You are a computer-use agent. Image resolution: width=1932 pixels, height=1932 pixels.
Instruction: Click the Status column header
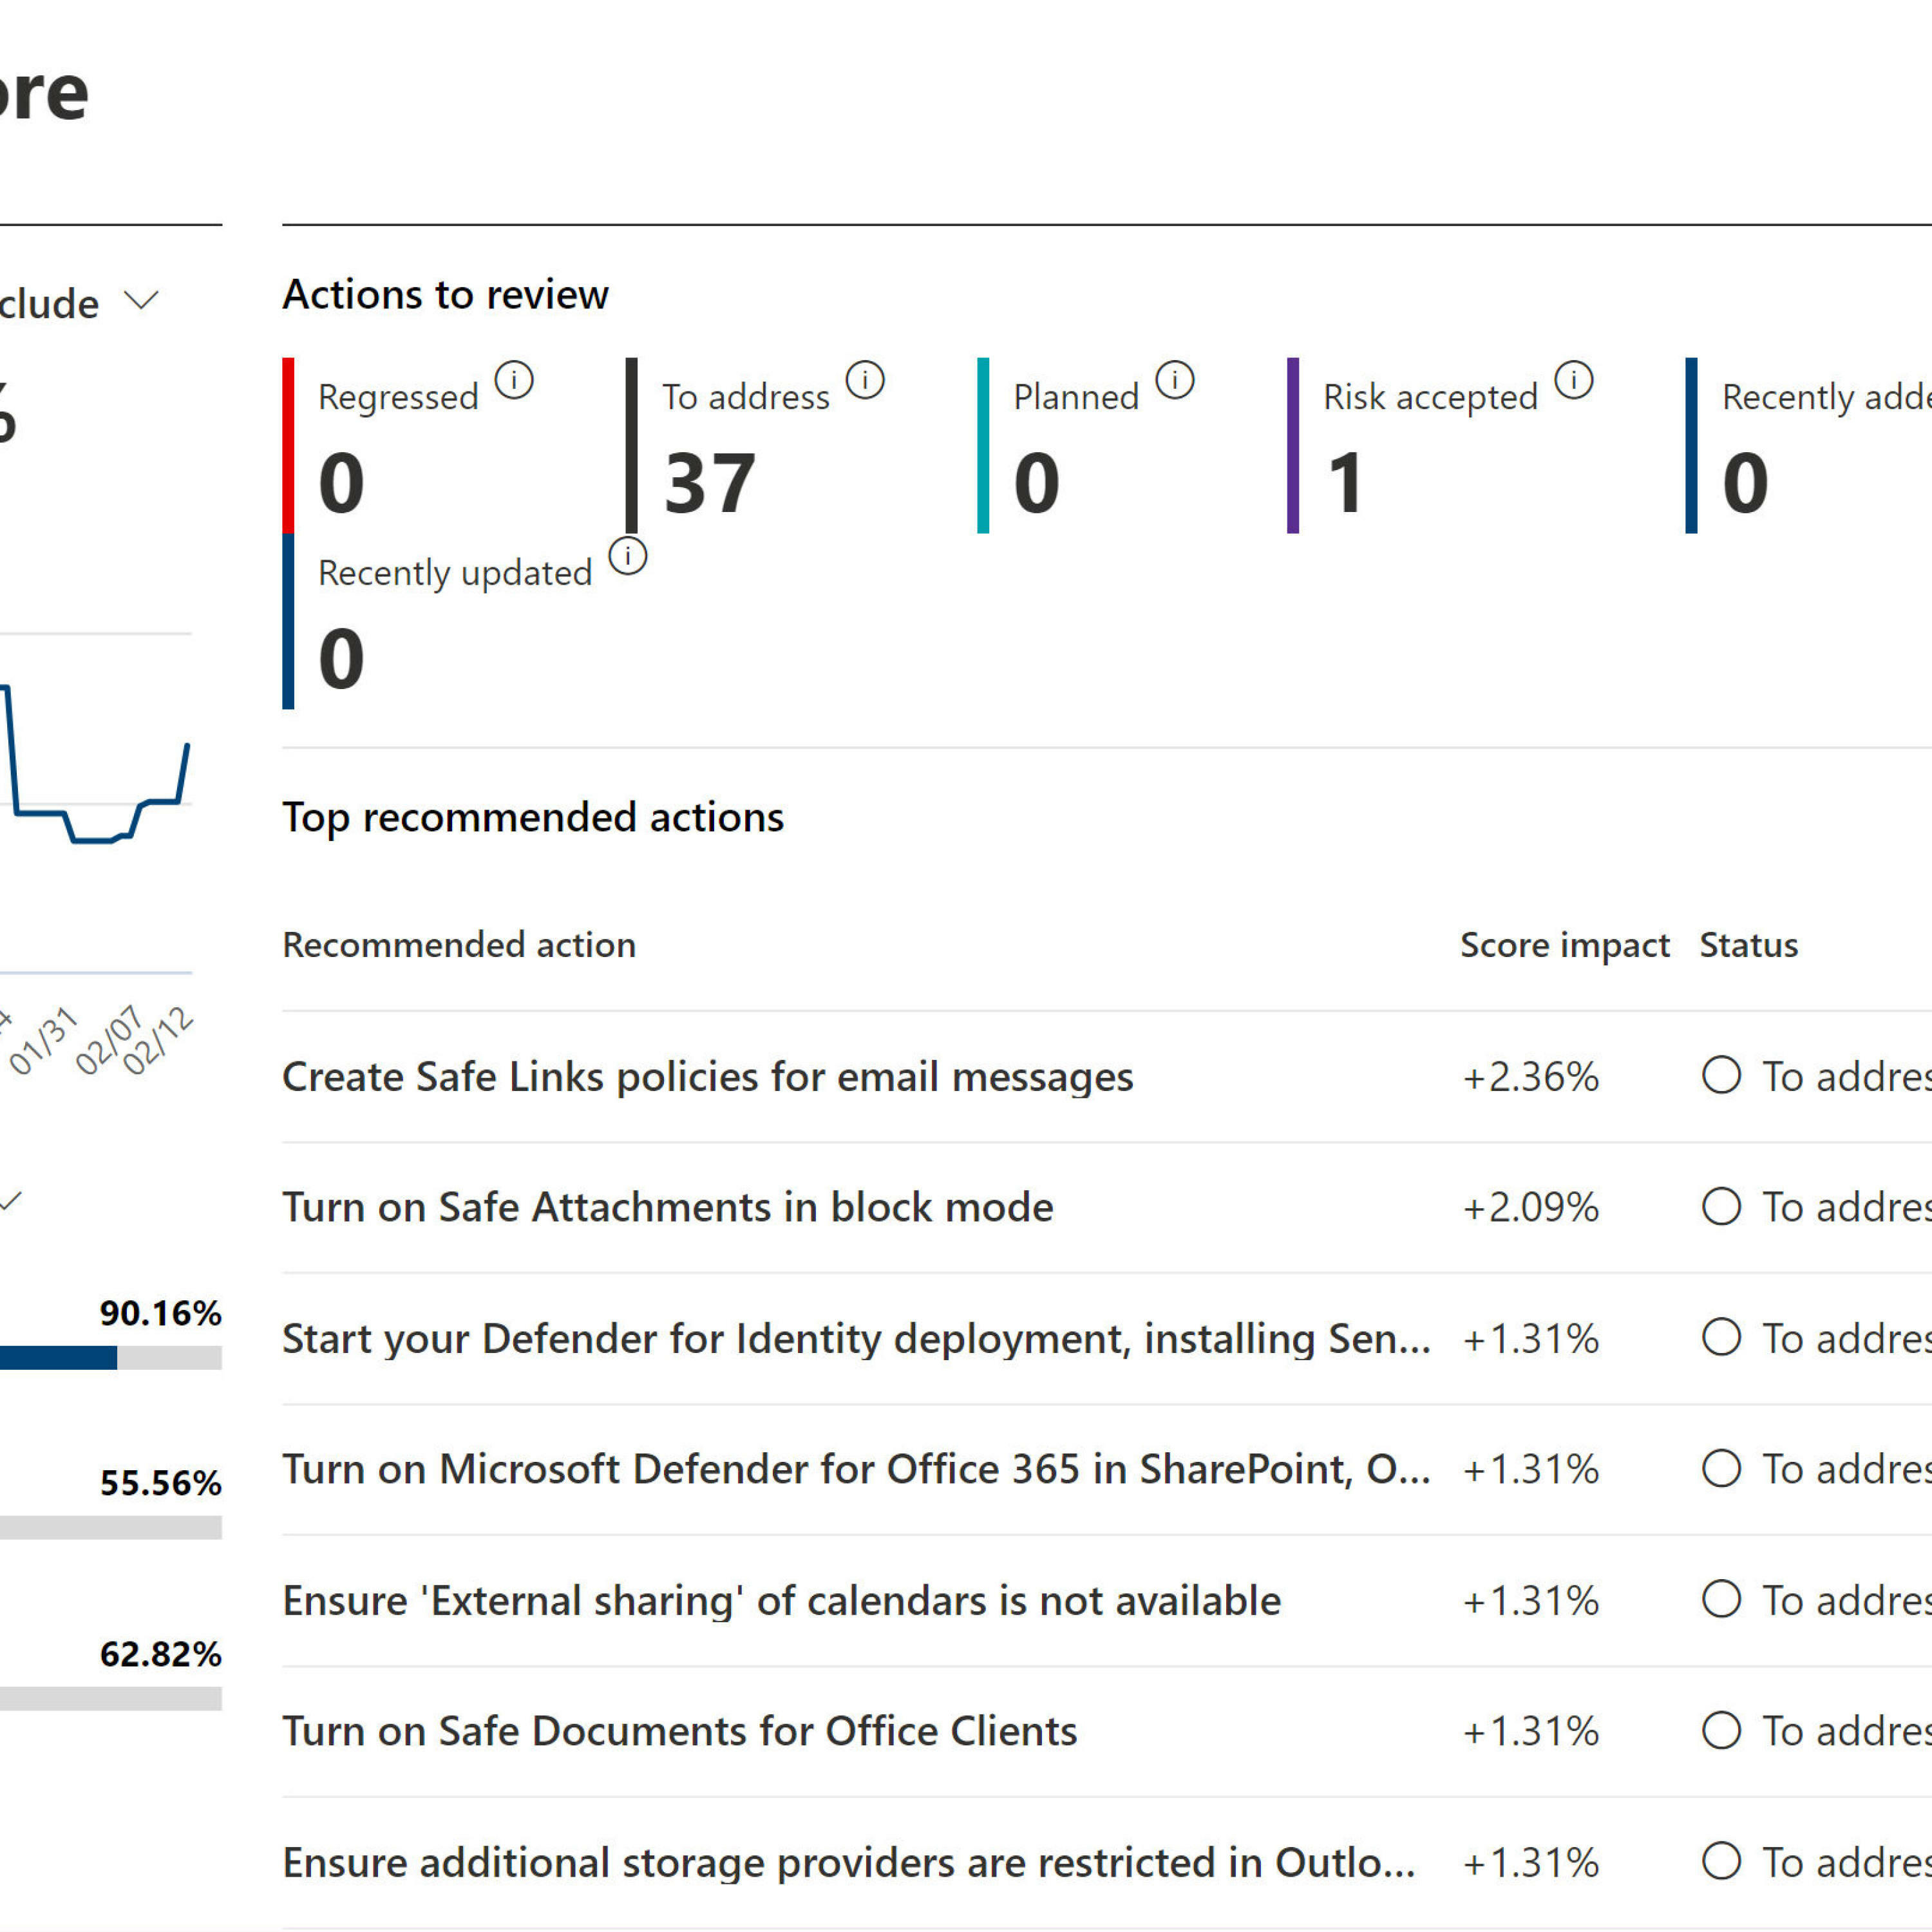(1748, 945)
